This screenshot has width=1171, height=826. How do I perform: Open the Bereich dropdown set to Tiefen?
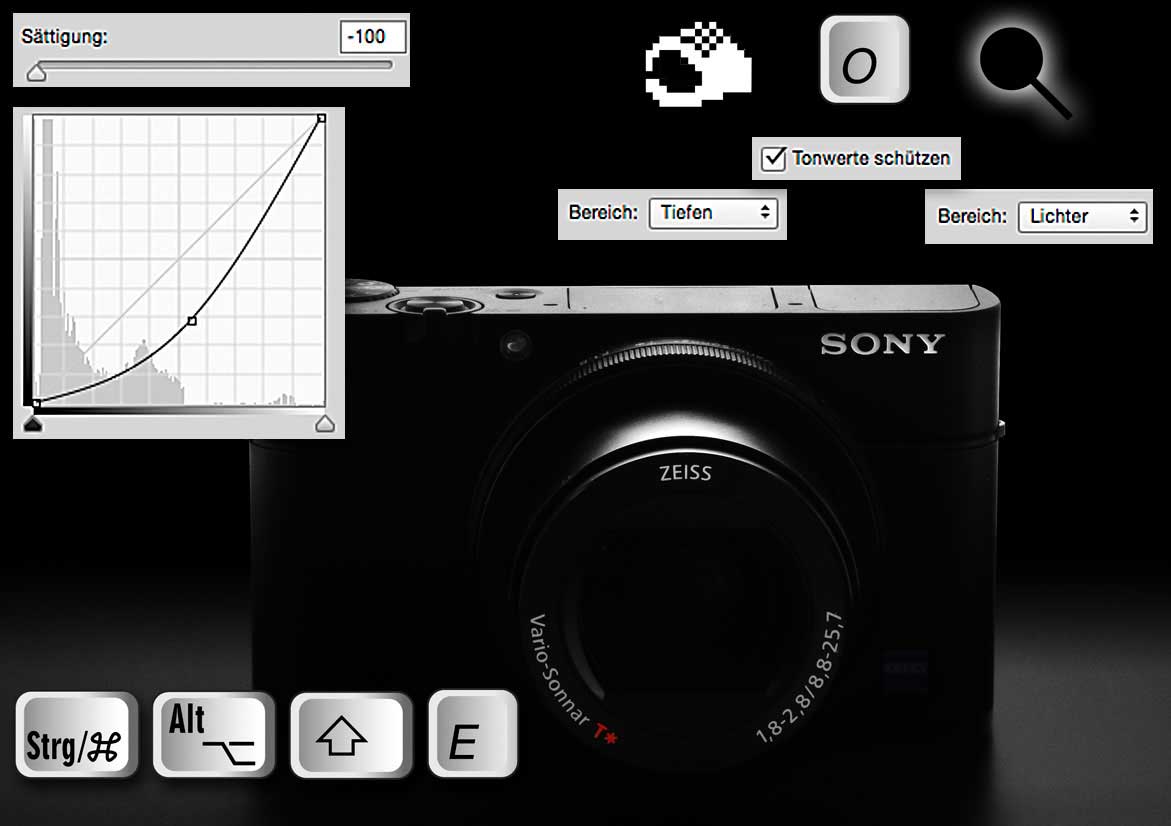713,213
